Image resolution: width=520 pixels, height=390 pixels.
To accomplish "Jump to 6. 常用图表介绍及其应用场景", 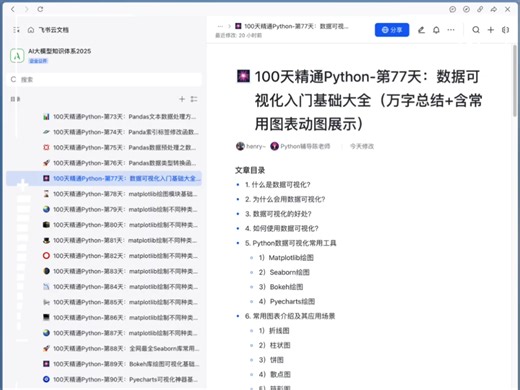I will [x=290, y=316].
